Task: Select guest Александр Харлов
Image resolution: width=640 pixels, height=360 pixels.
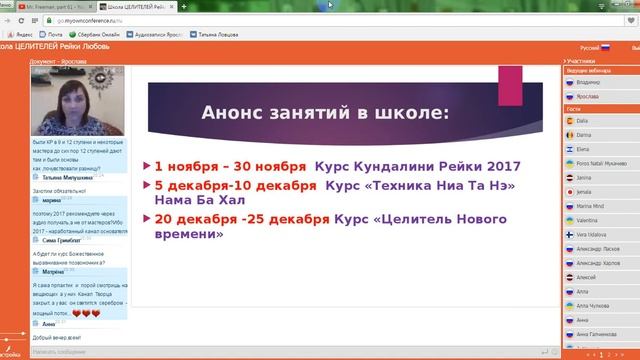Action: 602,263
